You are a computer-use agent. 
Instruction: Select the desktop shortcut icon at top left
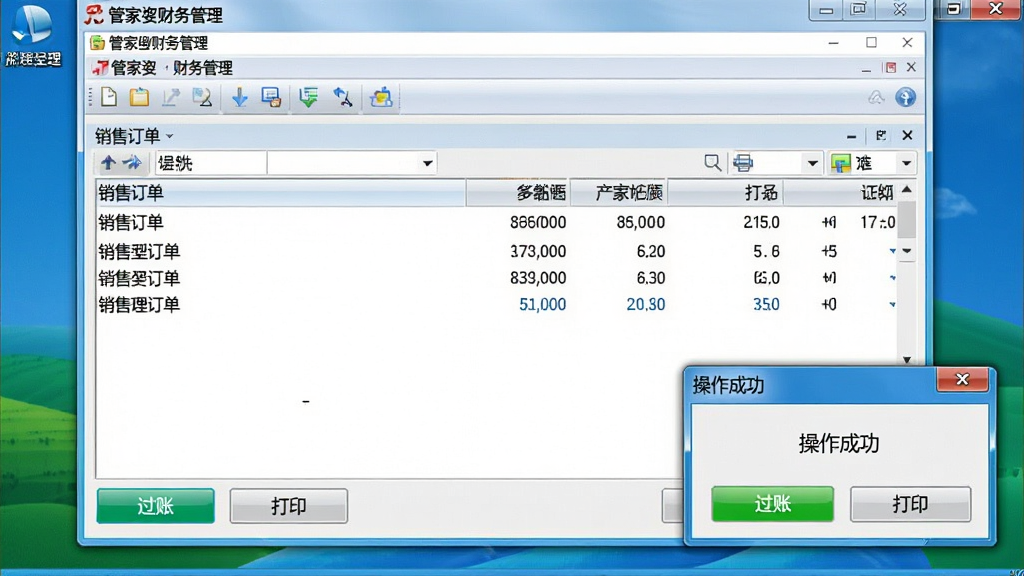pos(31,36)
